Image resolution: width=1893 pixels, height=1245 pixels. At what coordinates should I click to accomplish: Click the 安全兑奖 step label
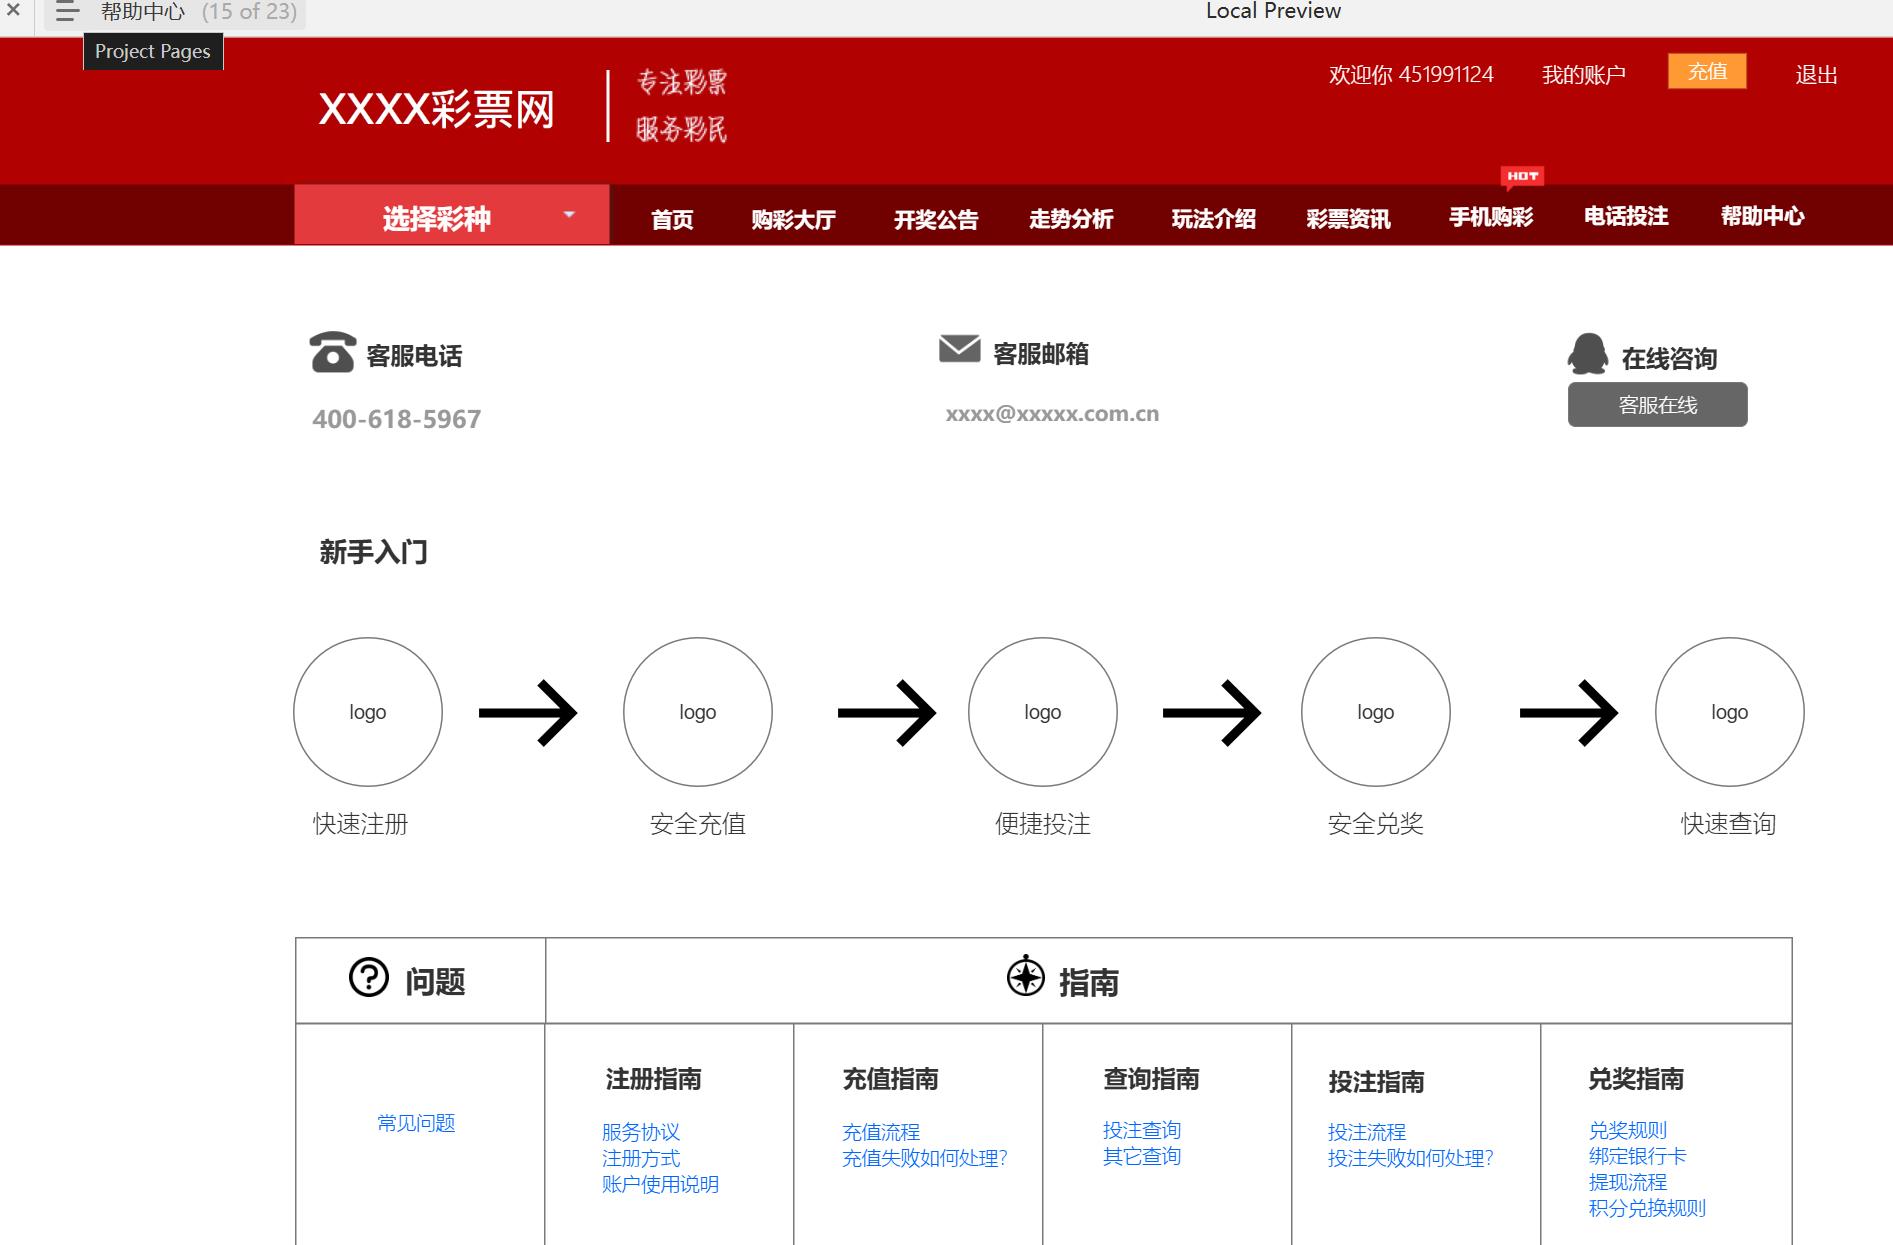(x=1376, y=824)
